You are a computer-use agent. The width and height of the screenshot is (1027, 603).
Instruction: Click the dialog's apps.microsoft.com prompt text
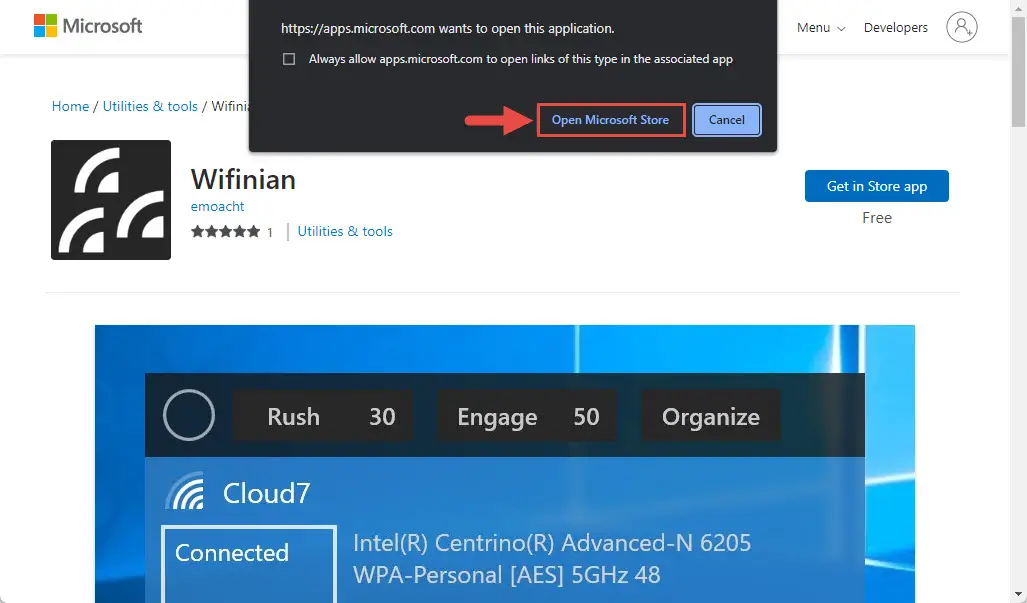tap(447, 28)
